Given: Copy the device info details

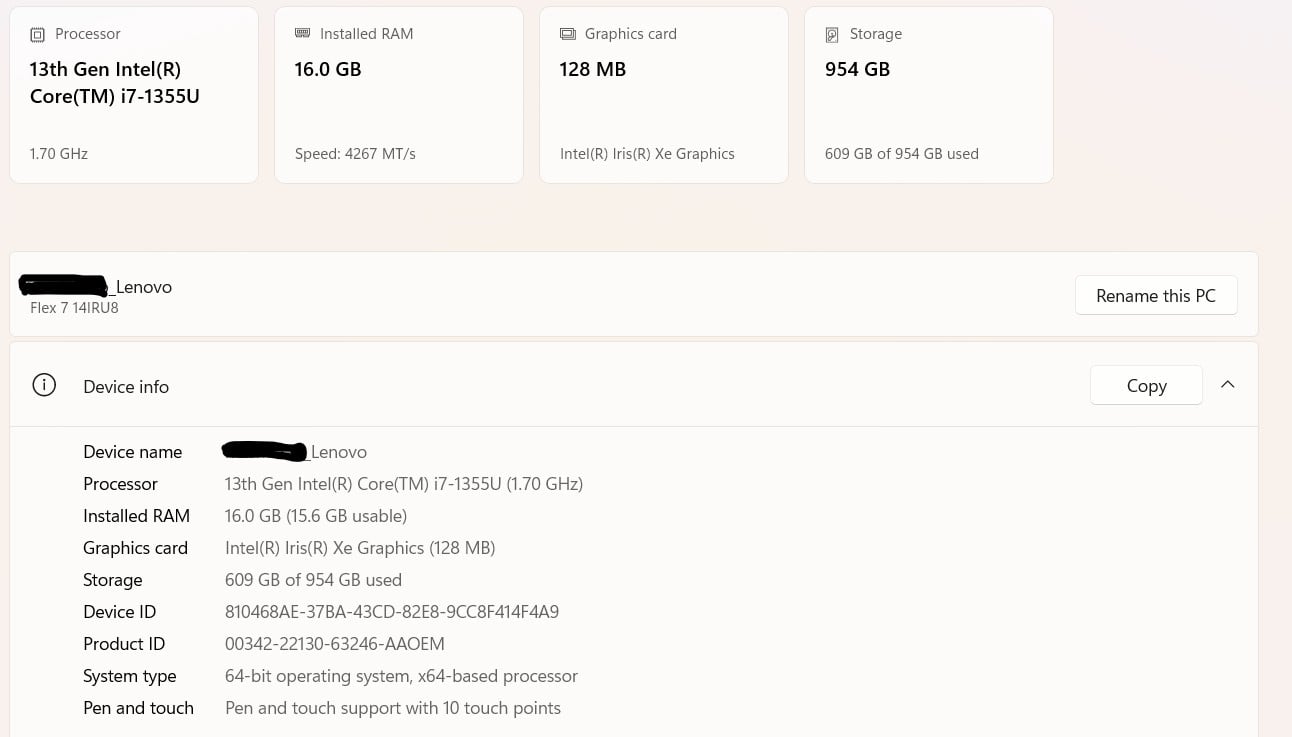Looking at the screenshot, I should 1146,385.
